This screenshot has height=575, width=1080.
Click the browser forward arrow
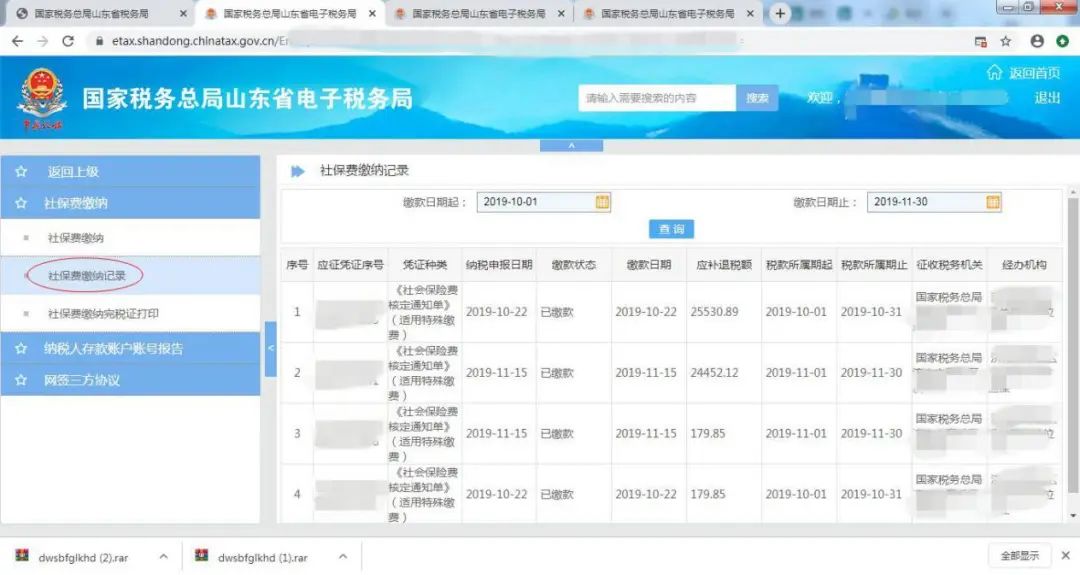[43, 41]
